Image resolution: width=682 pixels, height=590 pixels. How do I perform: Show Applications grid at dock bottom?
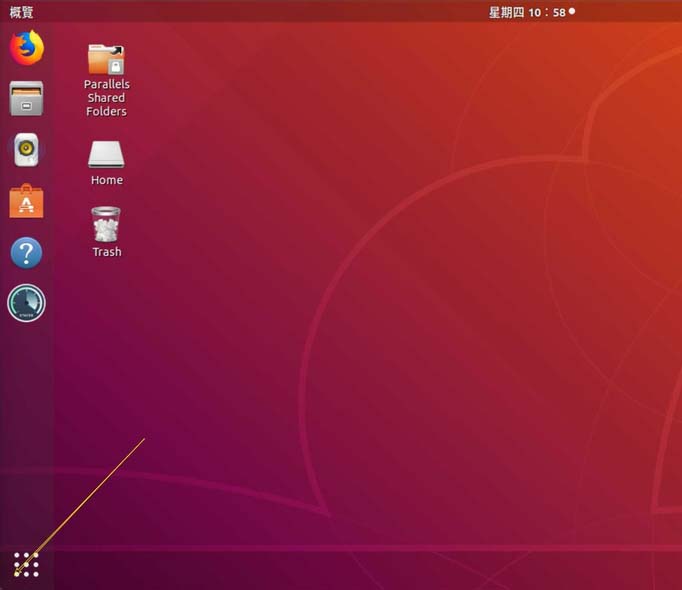[x=27, y=564]
